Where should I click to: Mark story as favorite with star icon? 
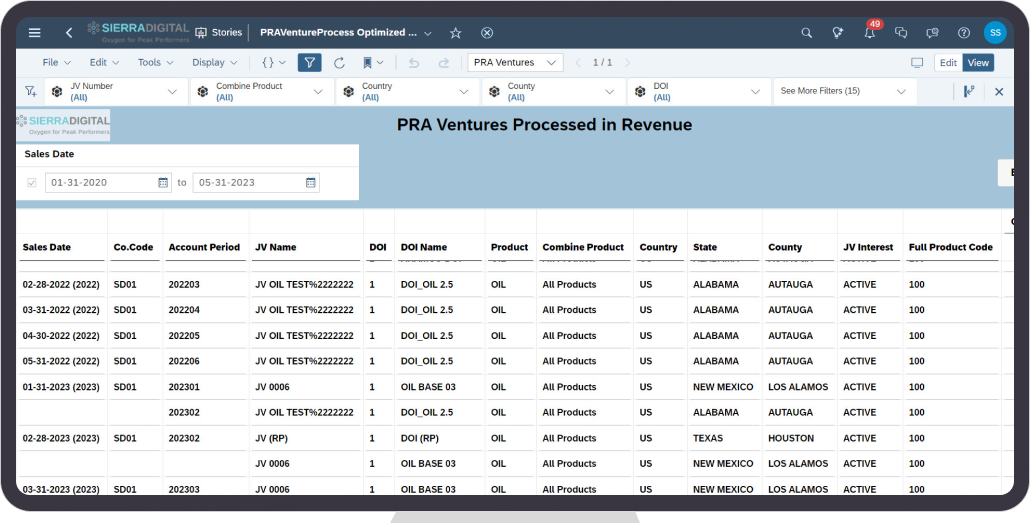pyautogui.click(x=456, y=33)
